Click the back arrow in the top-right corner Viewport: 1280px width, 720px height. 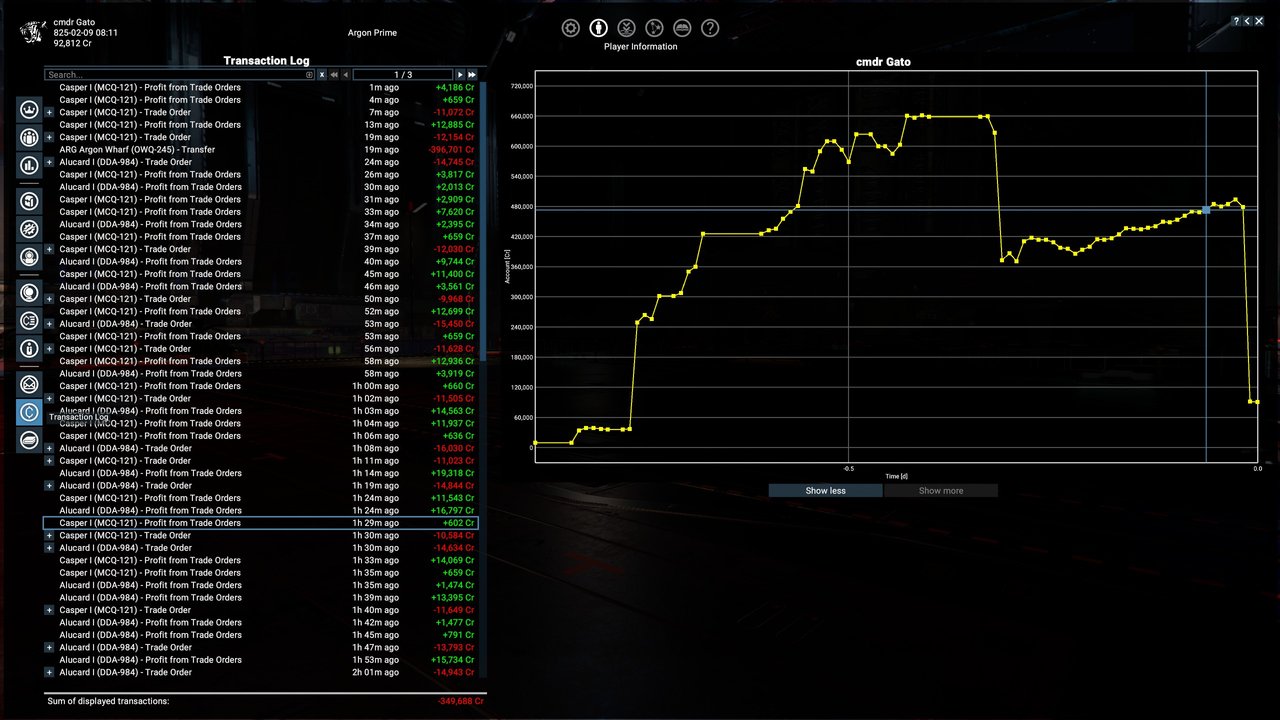point(1247,21)
